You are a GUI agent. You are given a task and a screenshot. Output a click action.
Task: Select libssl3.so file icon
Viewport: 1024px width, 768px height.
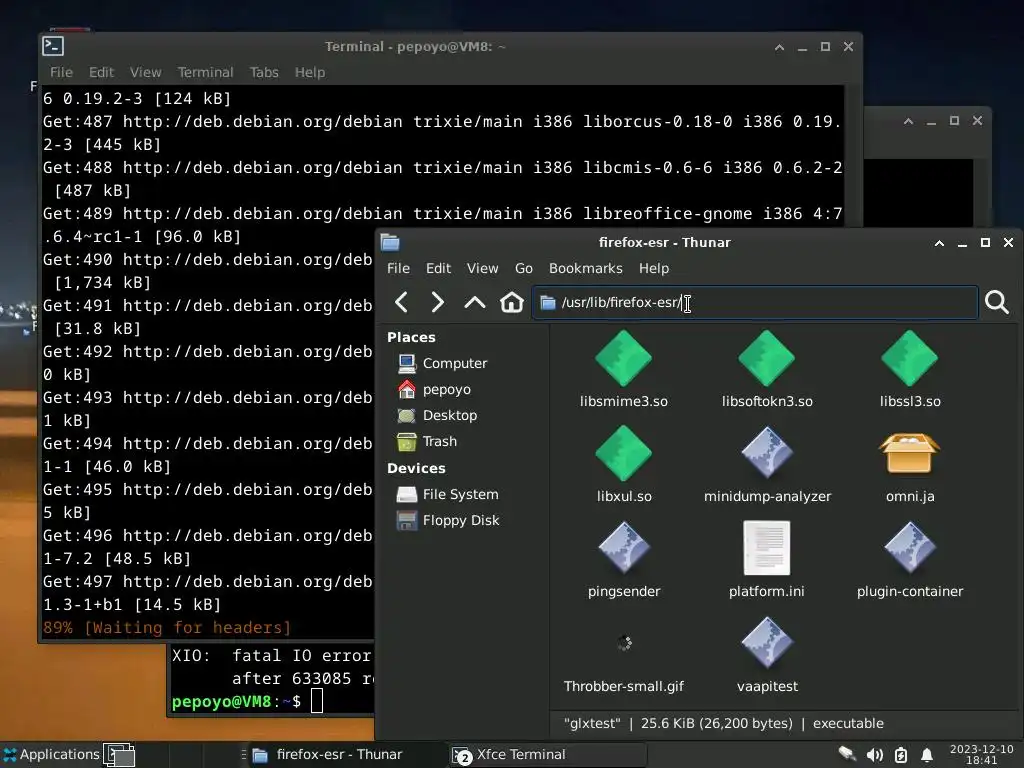click(910, 359)
